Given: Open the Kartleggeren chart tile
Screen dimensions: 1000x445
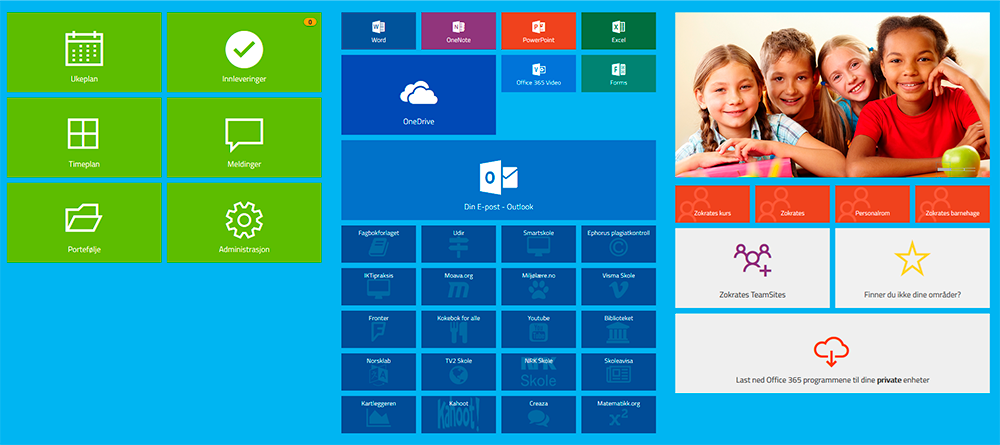Looking at the screenshot, I should (378, 414).
